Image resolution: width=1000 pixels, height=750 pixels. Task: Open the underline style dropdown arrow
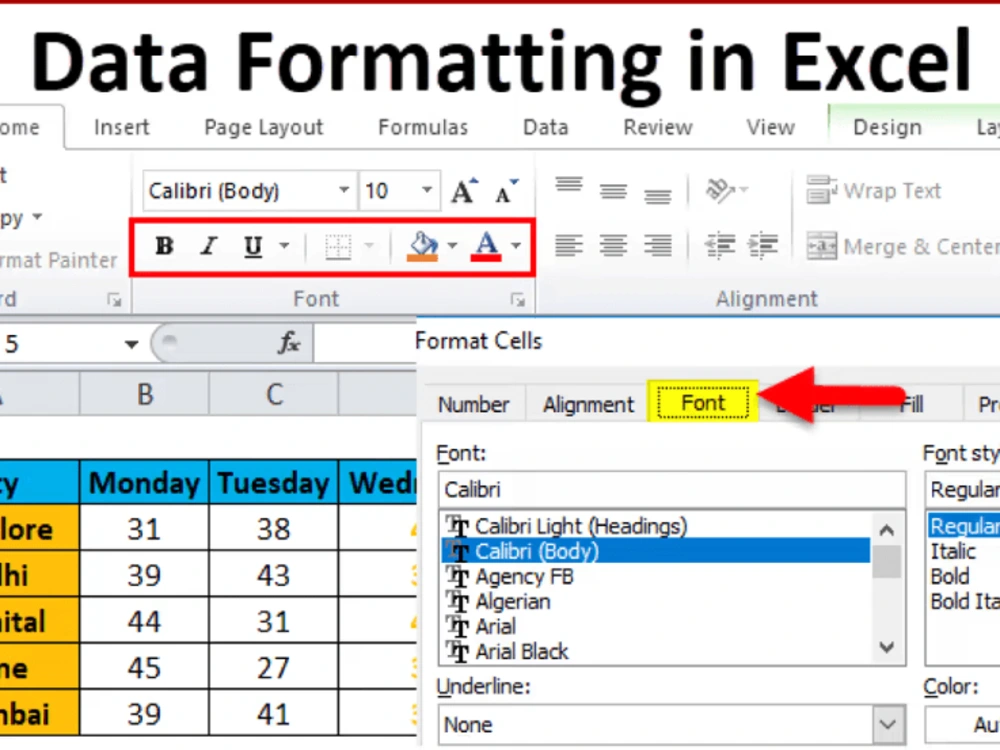tap(284, 246)
